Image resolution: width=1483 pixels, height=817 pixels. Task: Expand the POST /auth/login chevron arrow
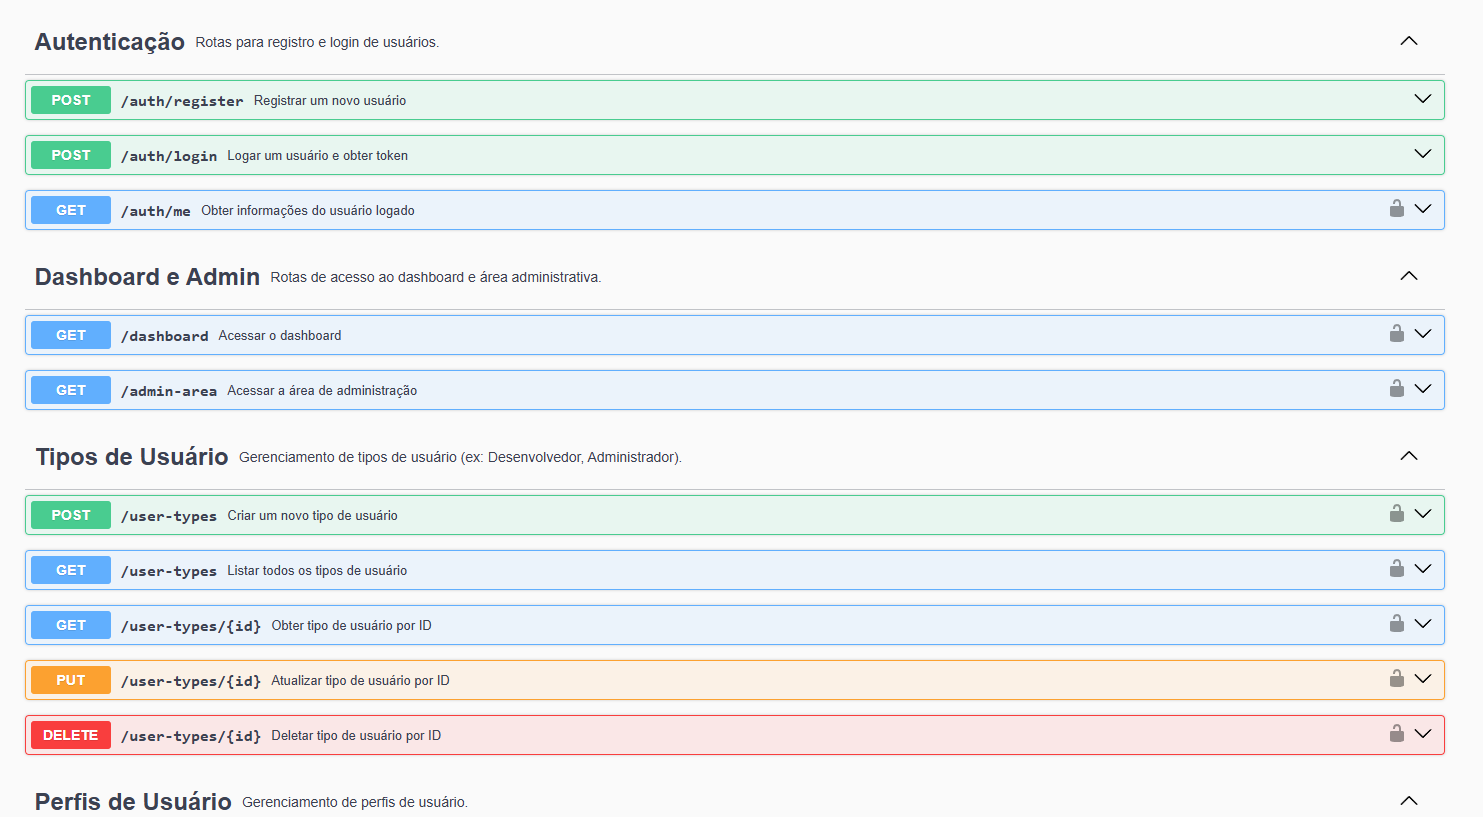pyautogui.click(x=1422, y=154)
